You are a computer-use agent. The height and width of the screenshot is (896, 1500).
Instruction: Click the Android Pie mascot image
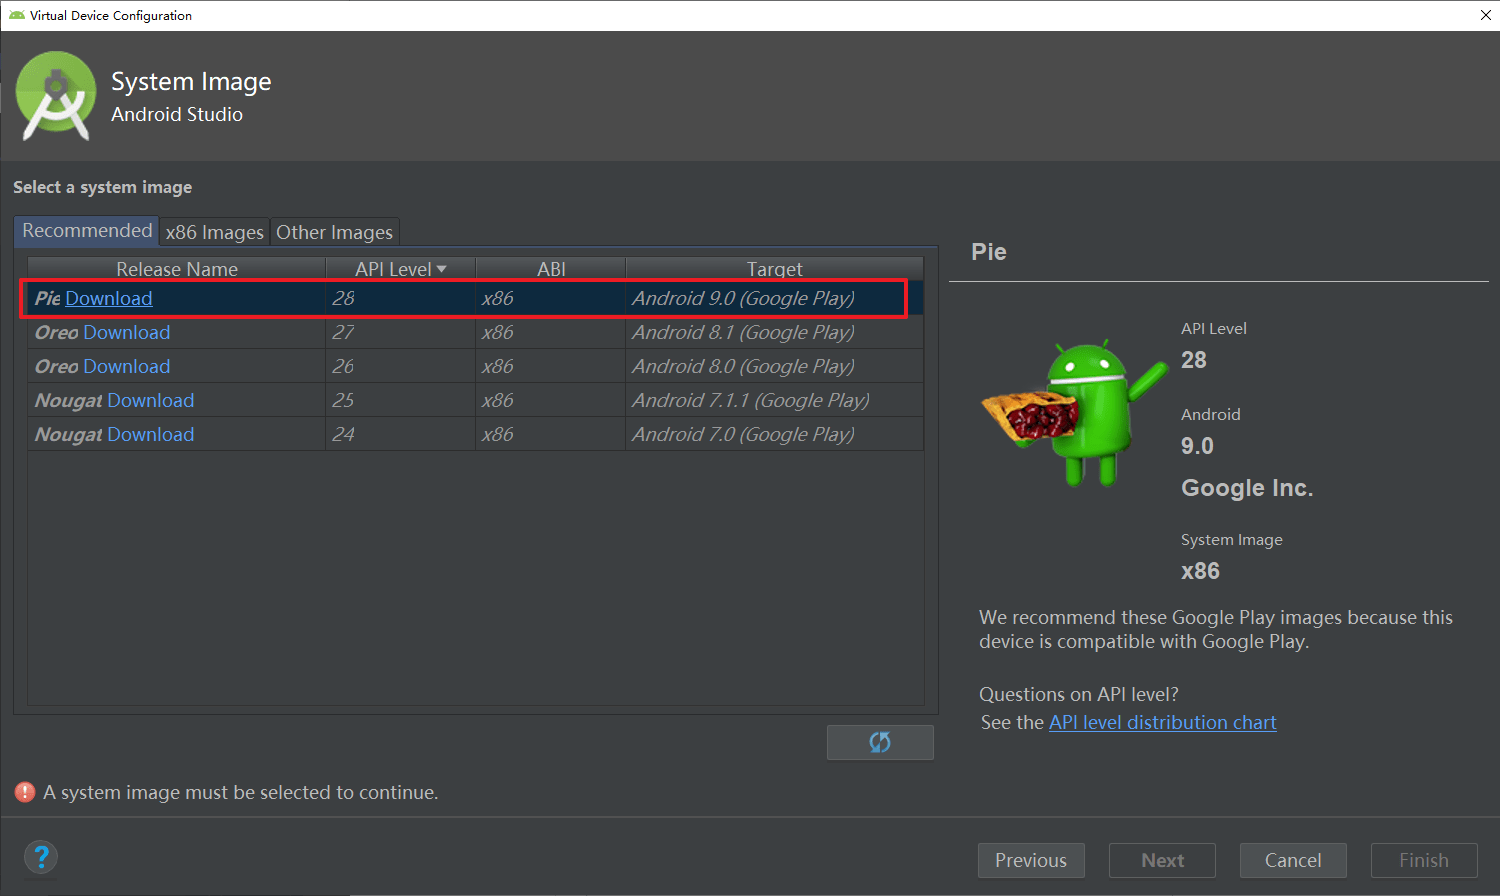[1073, 413]
